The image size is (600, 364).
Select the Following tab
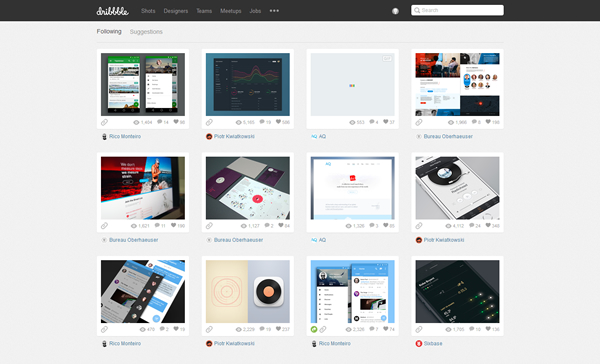click(x=109, y=31)
